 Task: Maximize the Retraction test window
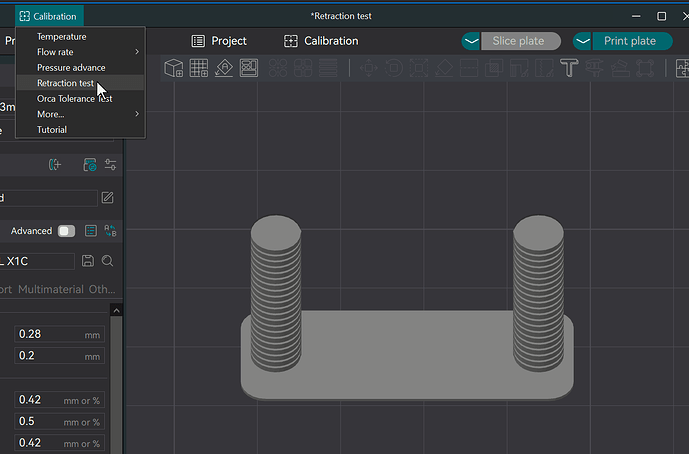[661, 16]
